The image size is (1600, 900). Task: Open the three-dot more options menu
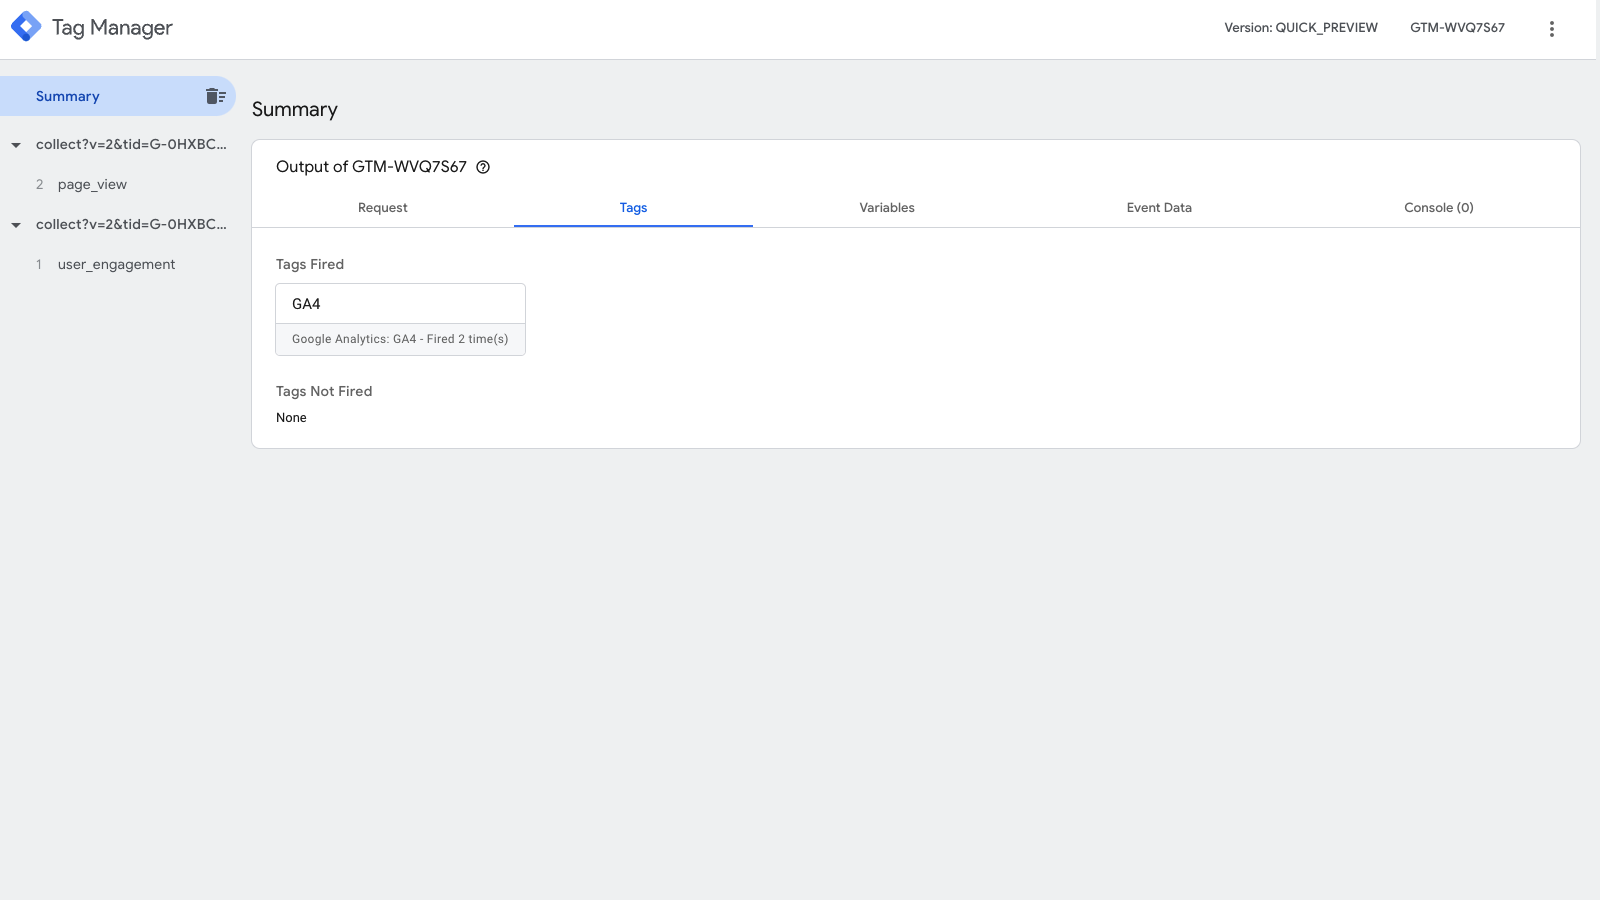pyautogui.click(x=1552, y=29)
